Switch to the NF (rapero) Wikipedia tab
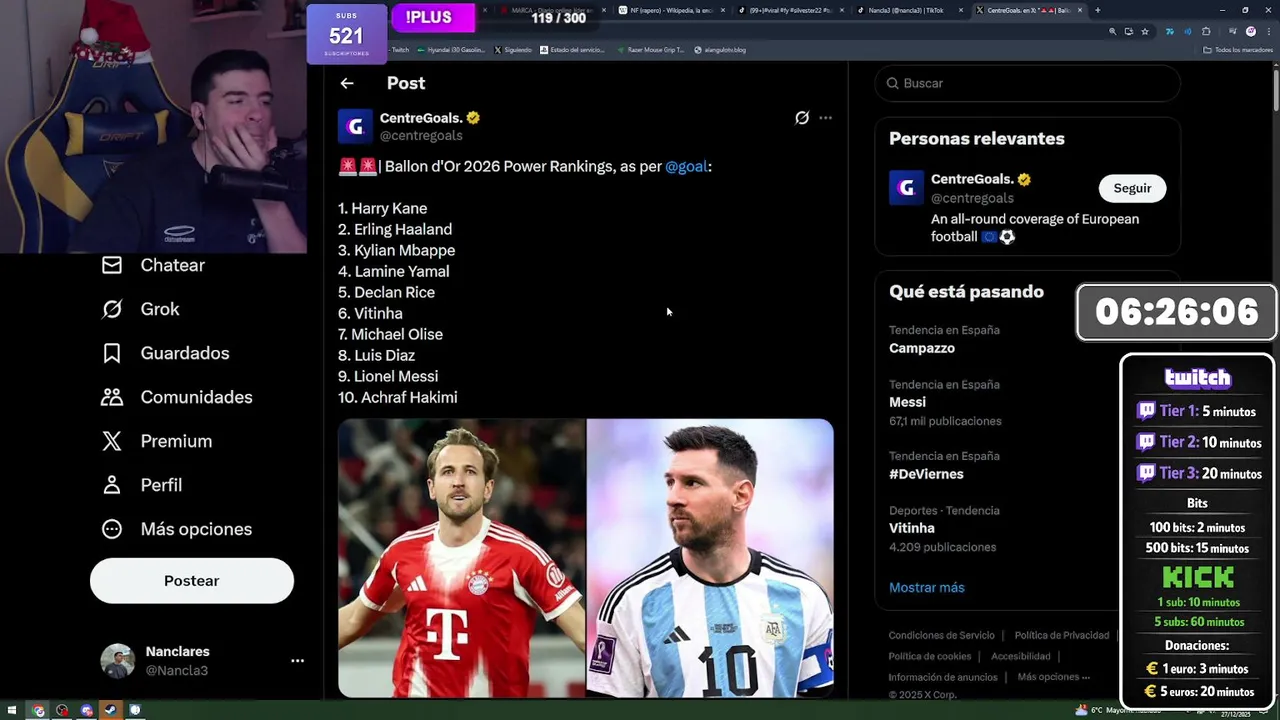 click(x=670, y=10)
